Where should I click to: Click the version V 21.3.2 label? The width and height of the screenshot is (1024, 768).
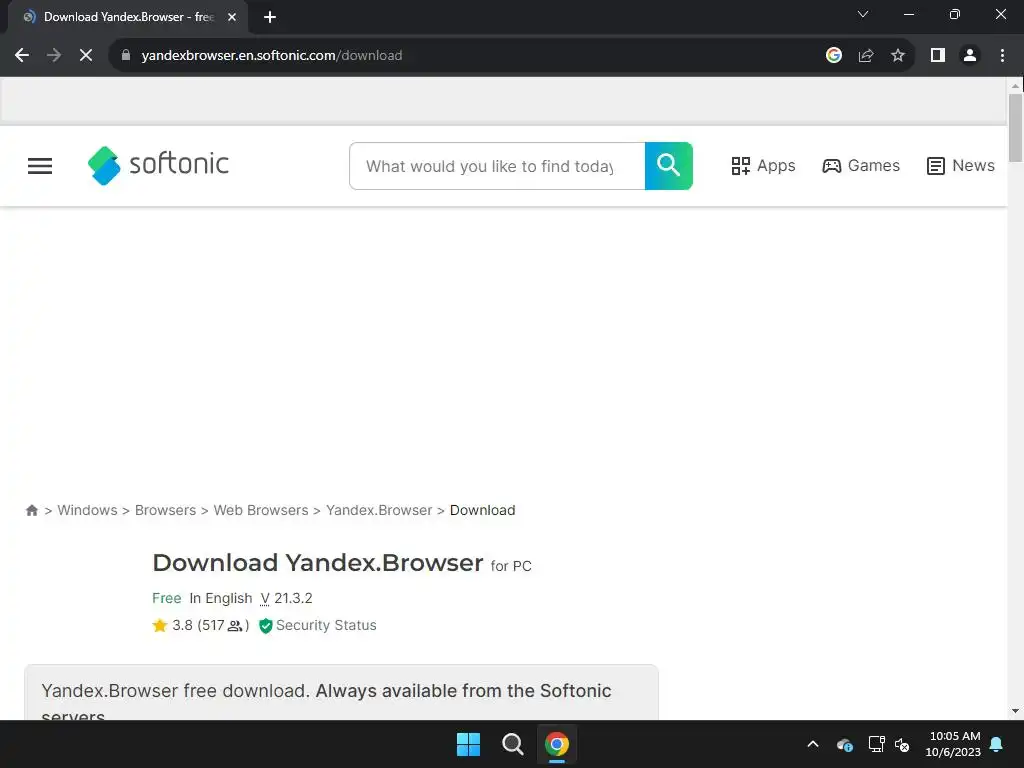click(286, 598)
